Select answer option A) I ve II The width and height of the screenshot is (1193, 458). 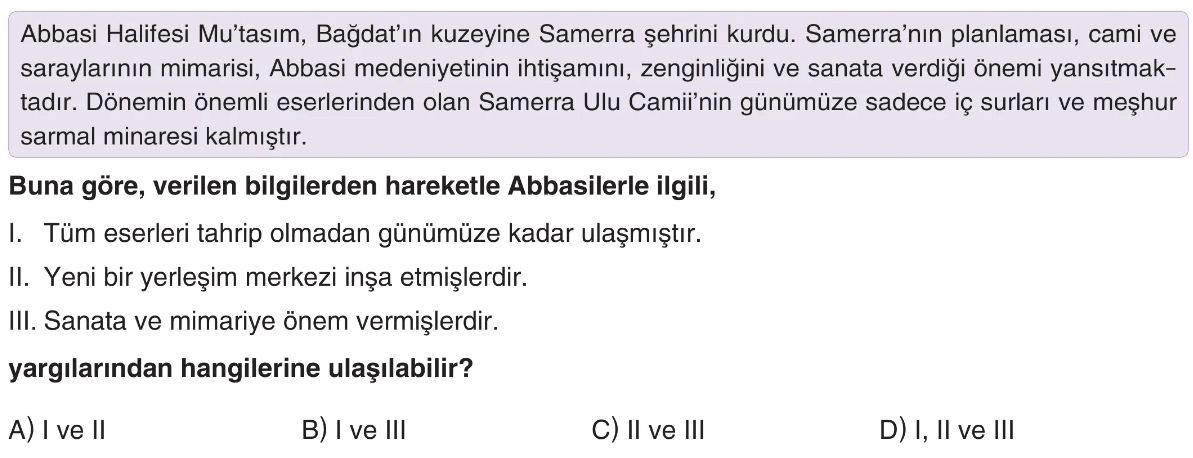pyautogui.click(x=57, y=431)
